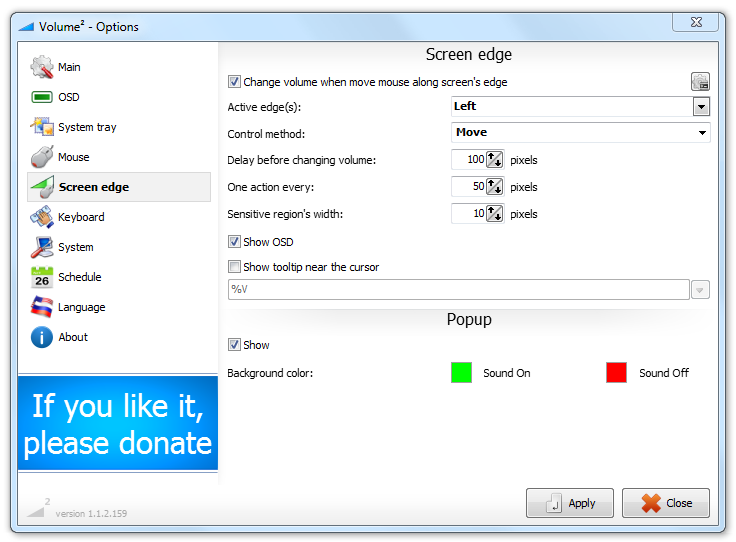The width and height of the screenshot is (736, 542).
Task: Expand the Active edge(s) dropdown arrow
Action: (701, 107)
